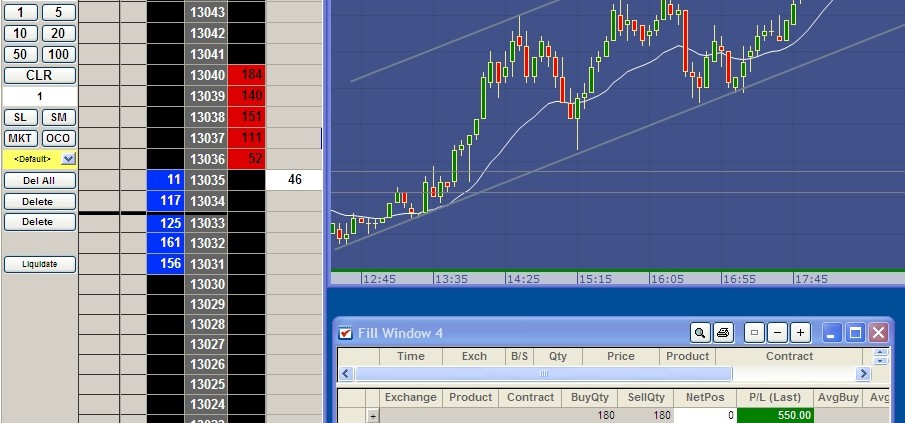This screenshot has width=905, height=423.
Task: Open the <Default> account dropdown
Action: 68,159
